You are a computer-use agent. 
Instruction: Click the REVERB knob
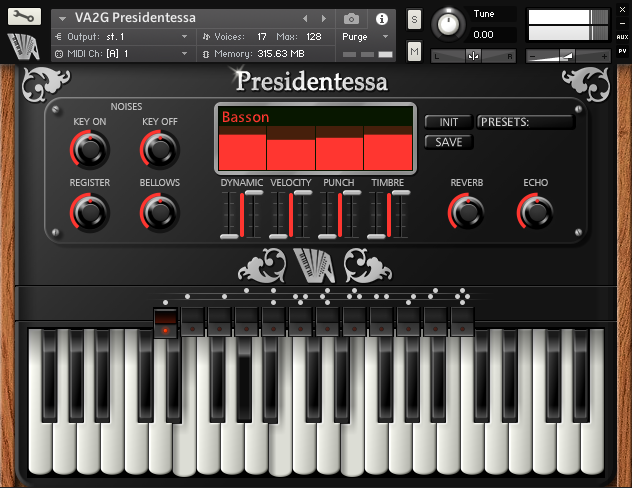point(466,211)
